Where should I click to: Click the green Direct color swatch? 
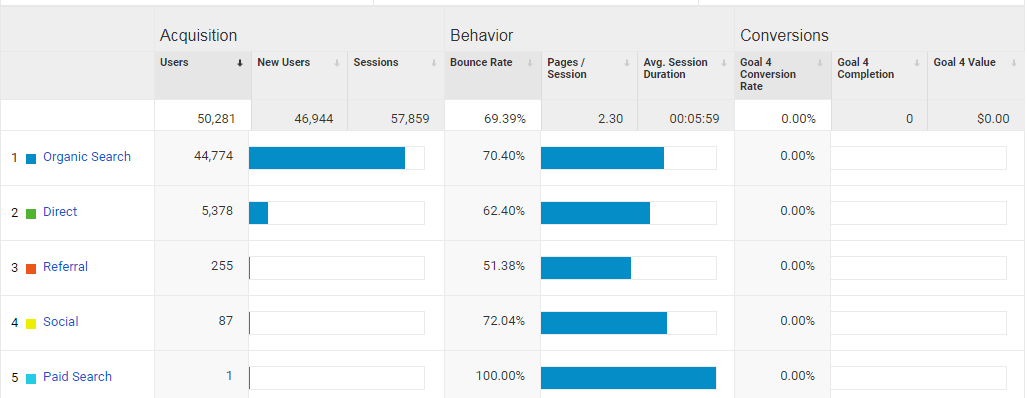pyautogui.click(x=31, y=213)
